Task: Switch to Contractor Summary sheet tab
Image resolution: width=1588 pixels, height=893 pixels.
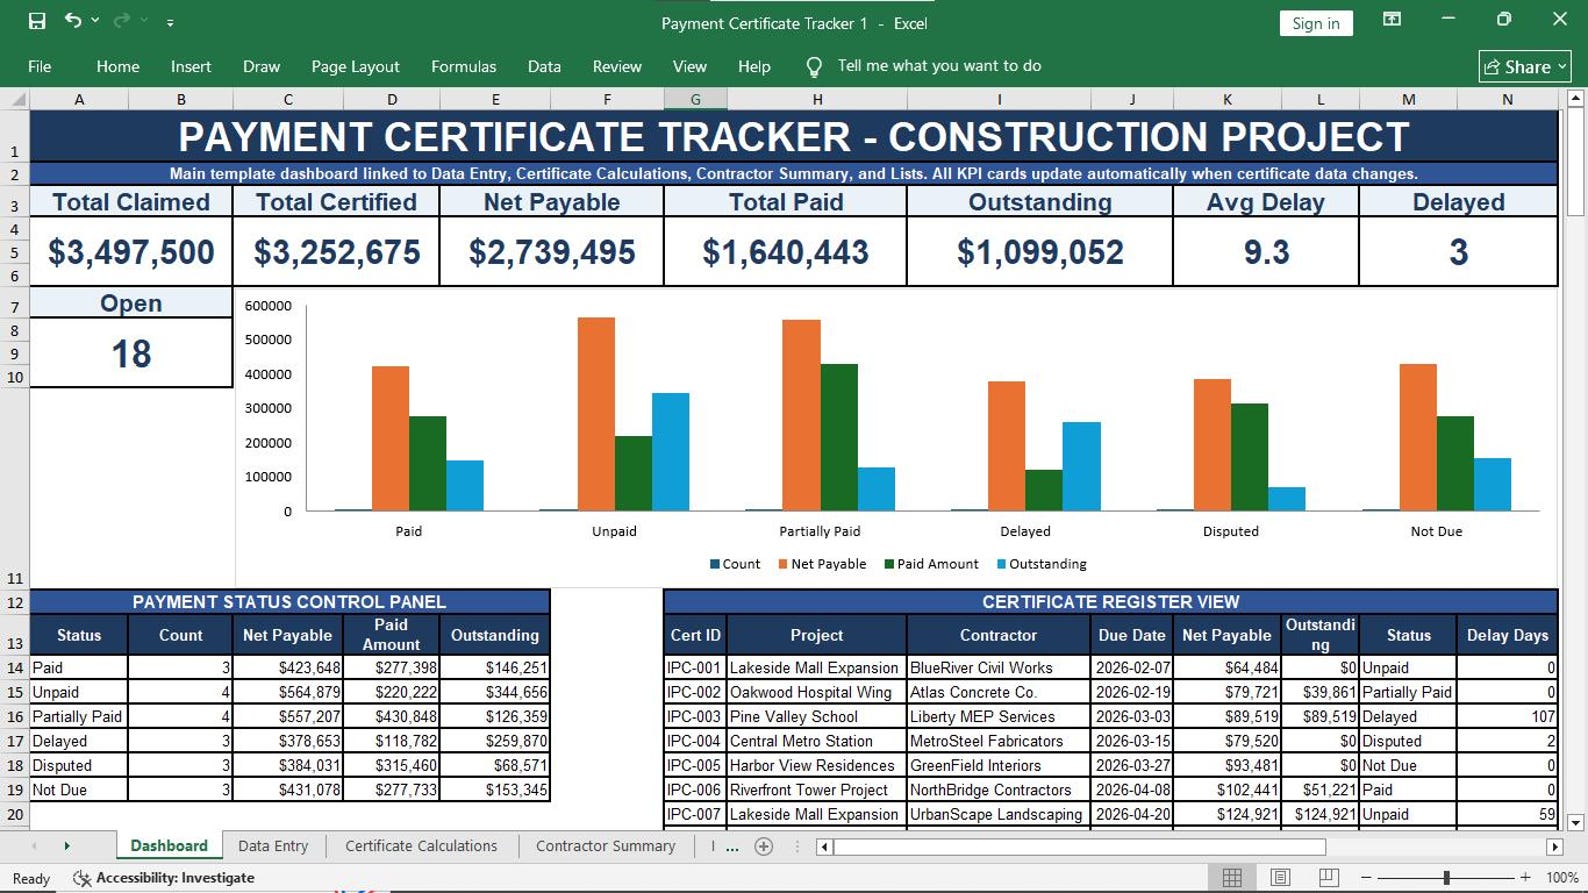Action: [x=605, y=845]
